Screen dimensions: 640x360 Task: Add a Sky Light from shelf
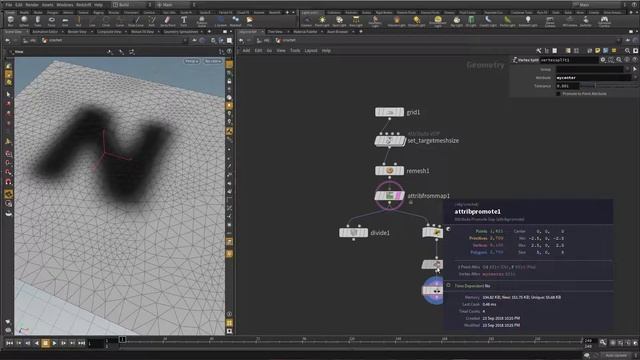456,20
